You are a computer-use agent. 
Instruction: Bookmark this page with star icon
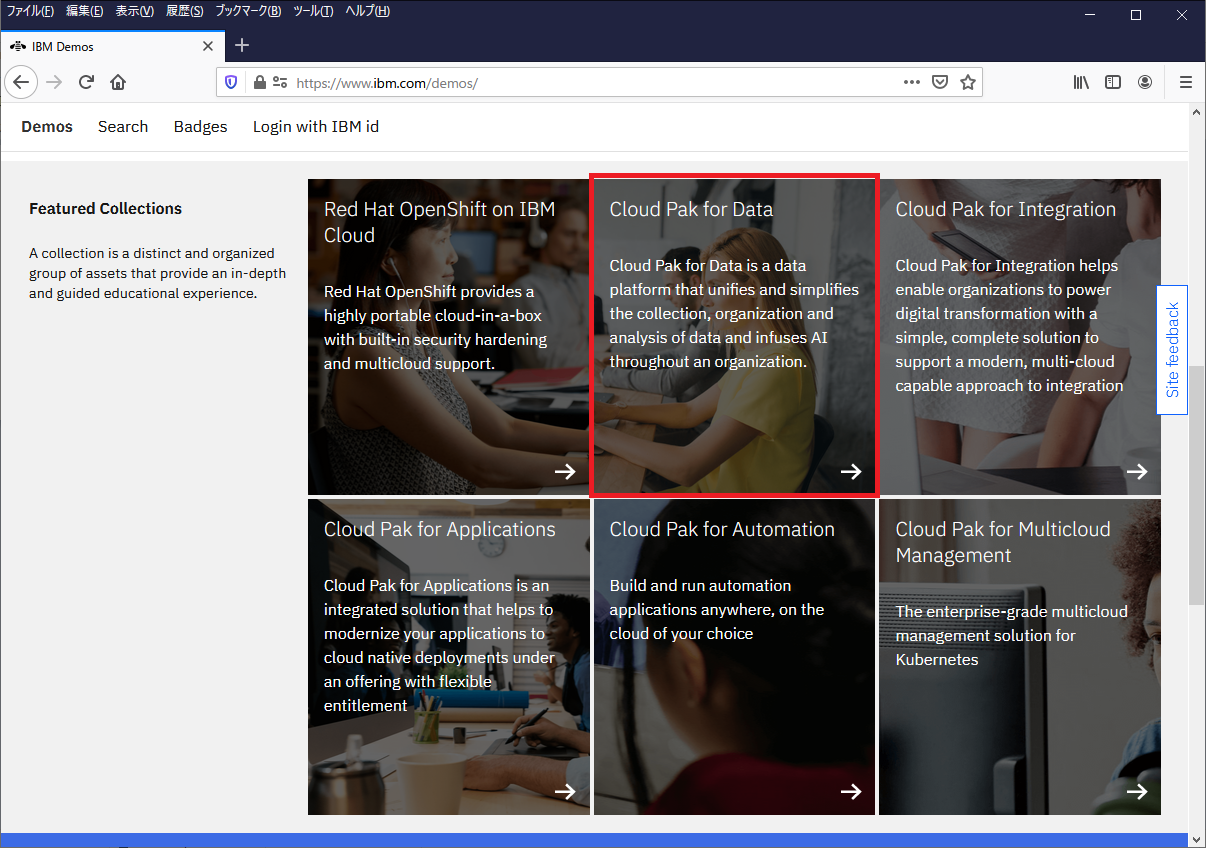967,82
